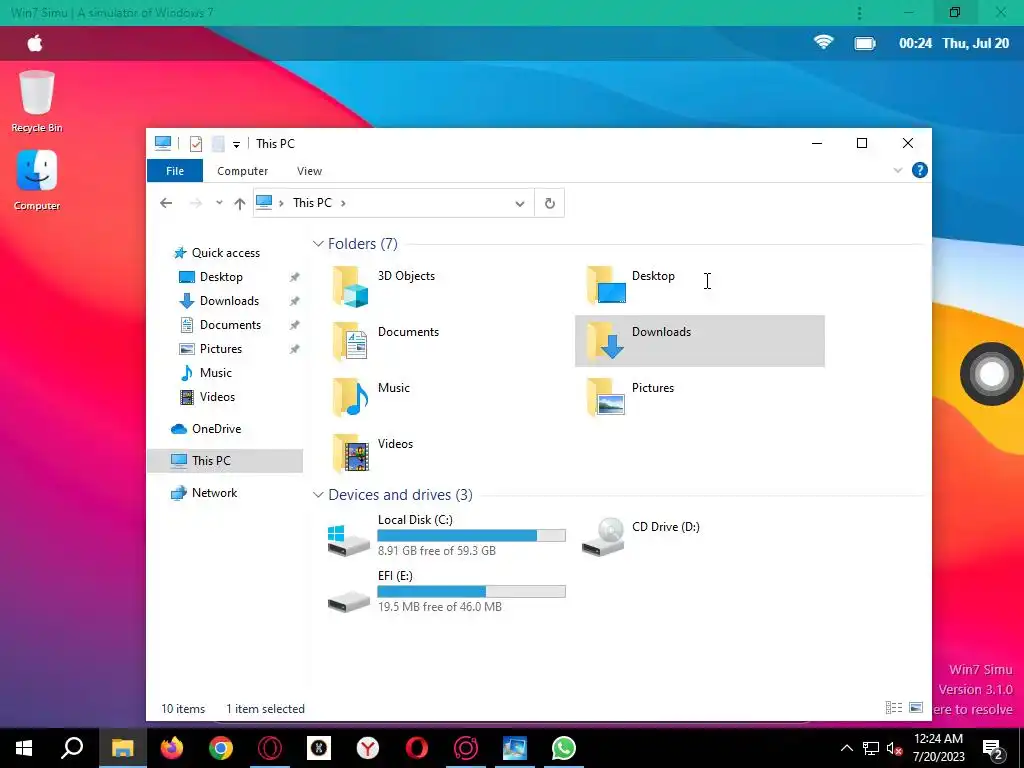Collapse the Folders (7) group

click(318, 244)
